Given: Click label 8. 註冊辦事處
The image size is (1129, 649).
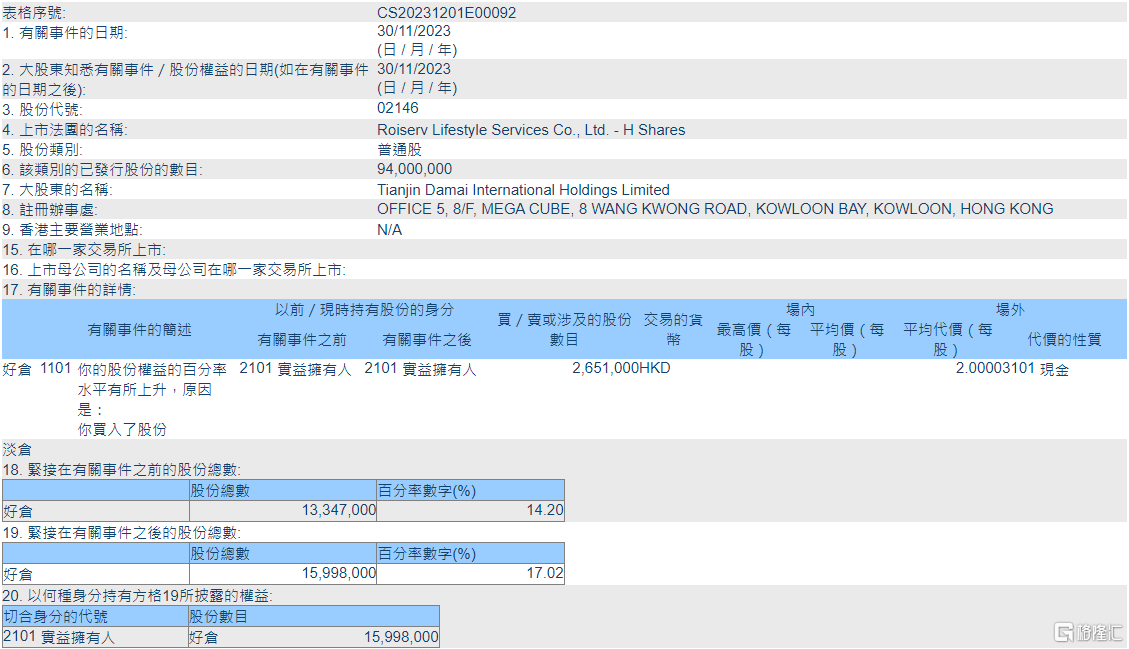Looking at the screenshot, I should point(50,210).
